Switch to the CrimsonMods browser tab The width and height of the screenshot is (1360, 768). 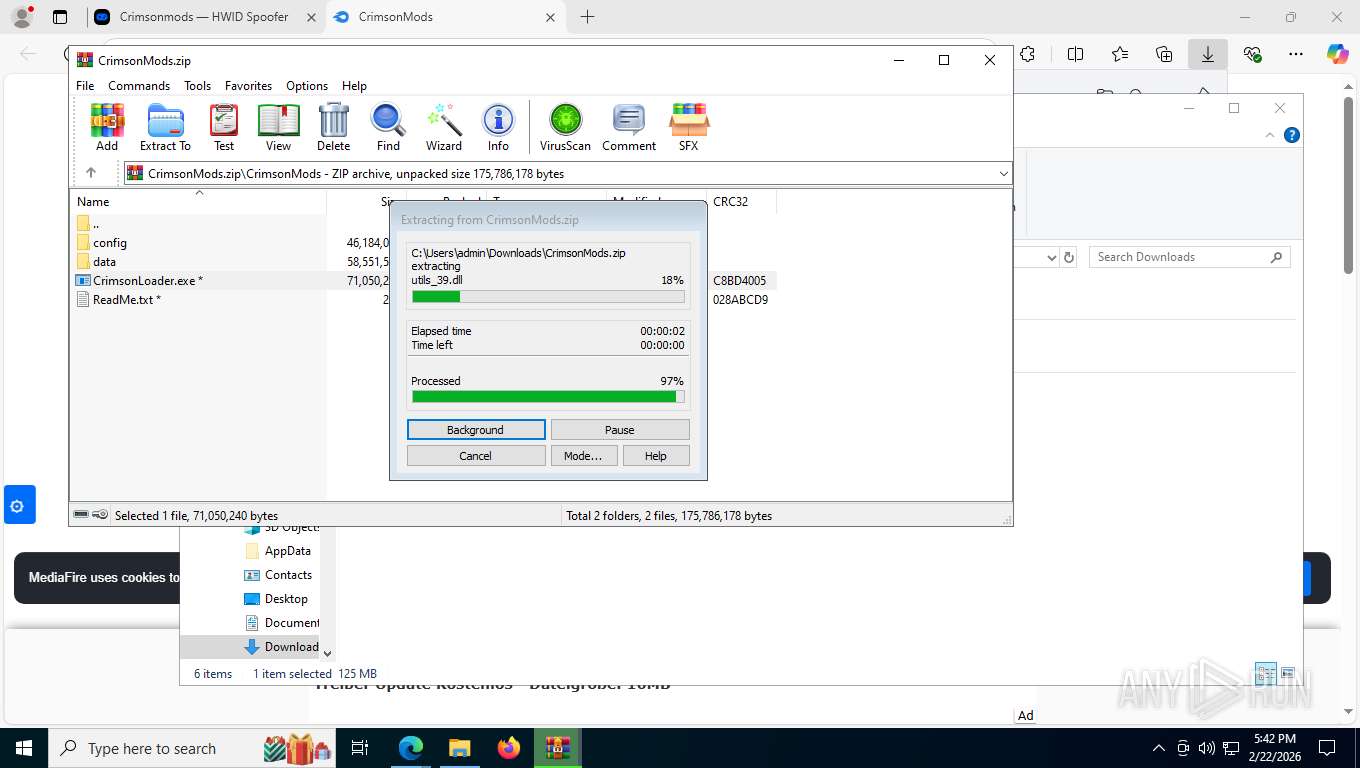[x=444, y=17]
